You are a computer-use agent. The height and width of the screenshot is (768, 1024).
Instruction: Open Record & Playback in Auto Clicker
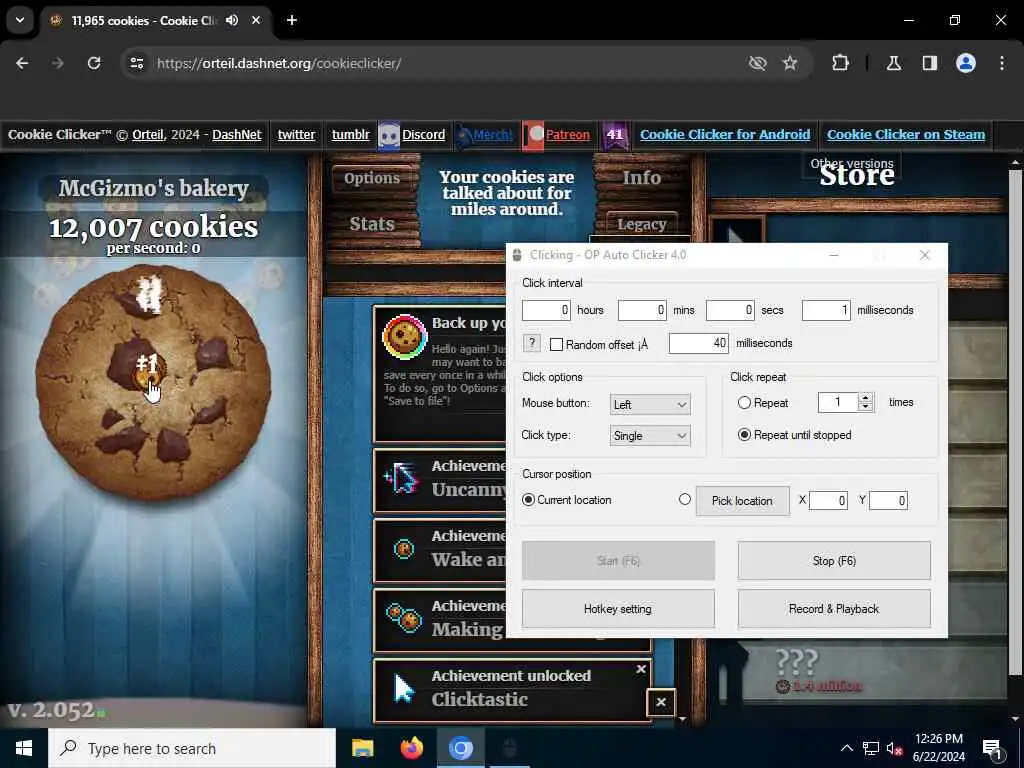(x=834, y=609)
